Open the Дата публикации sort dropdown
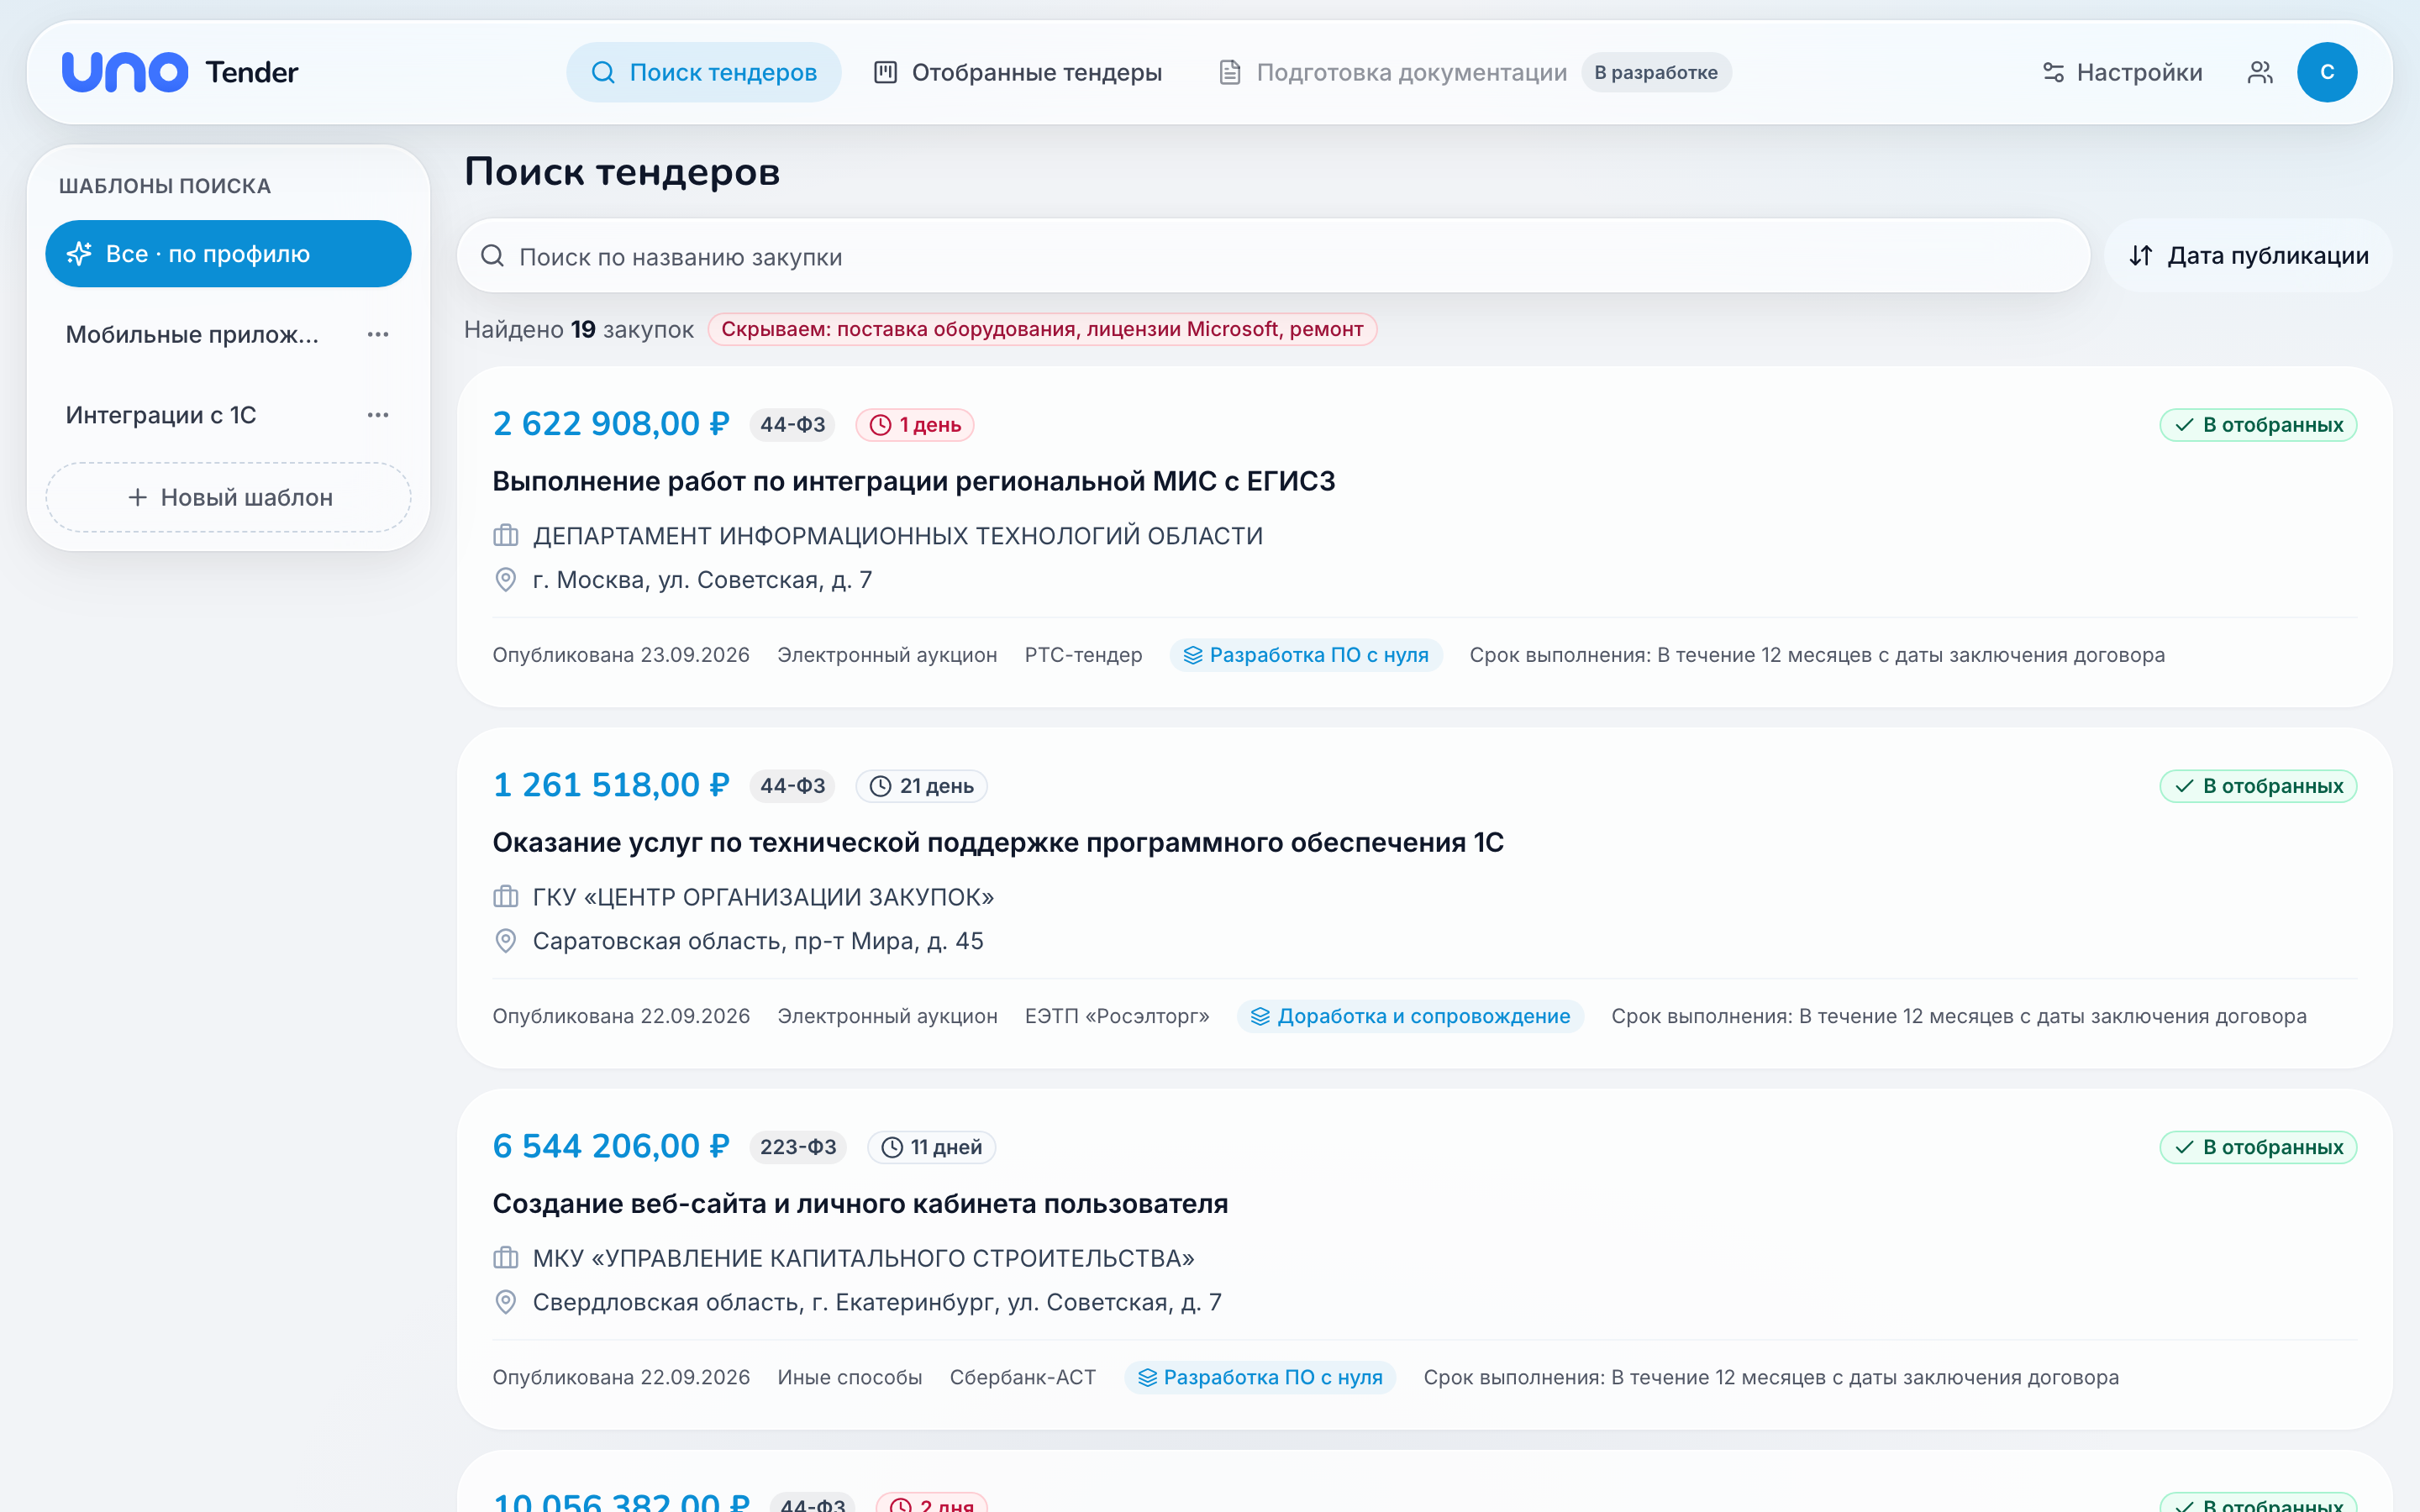The image size is (2420, 1512). (x=2248, y=256)
